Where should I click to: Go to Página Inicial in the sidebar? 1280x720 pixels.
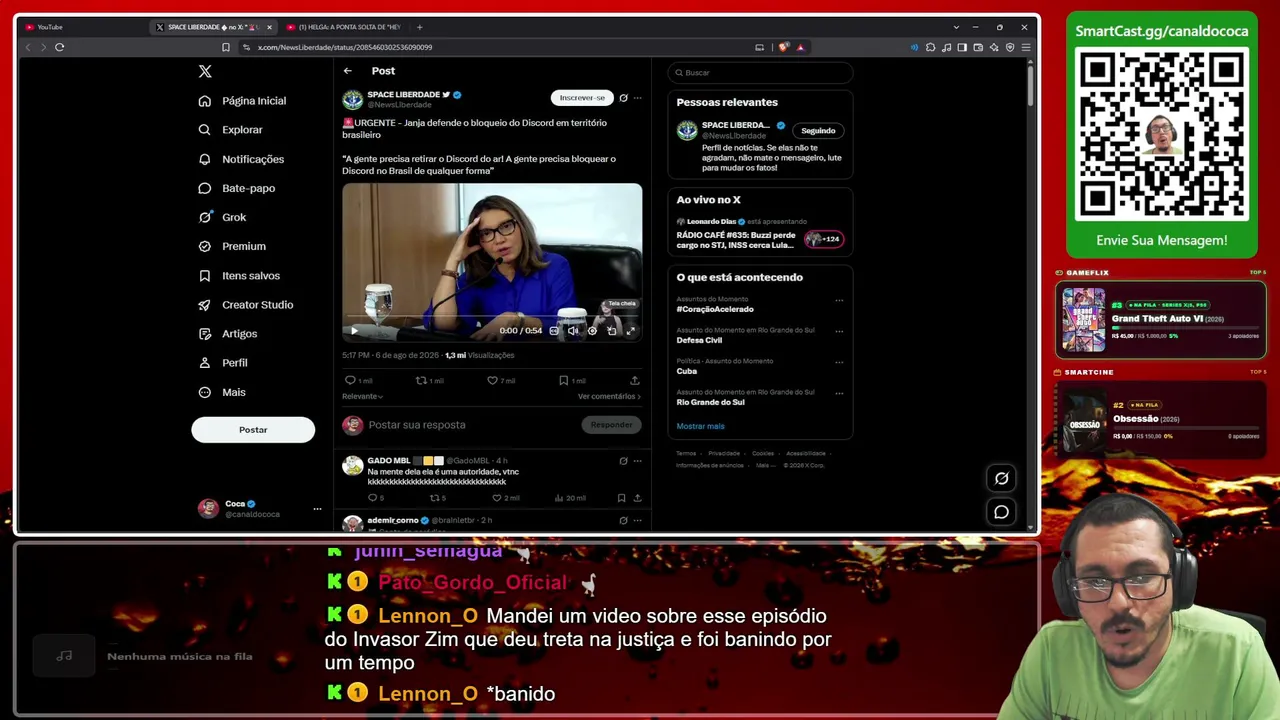(243, 101)
